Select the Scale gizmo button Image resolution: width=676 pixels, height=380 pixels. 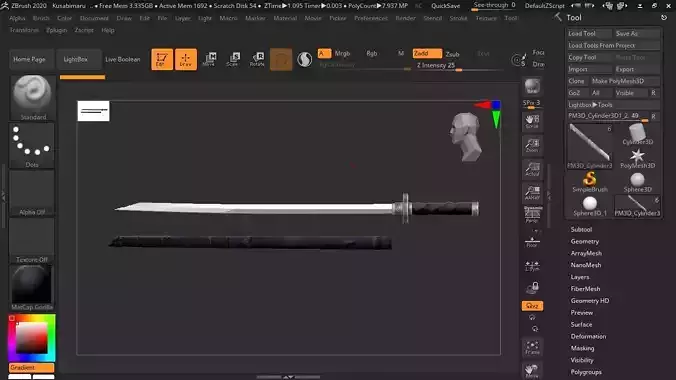click(233, 59)
